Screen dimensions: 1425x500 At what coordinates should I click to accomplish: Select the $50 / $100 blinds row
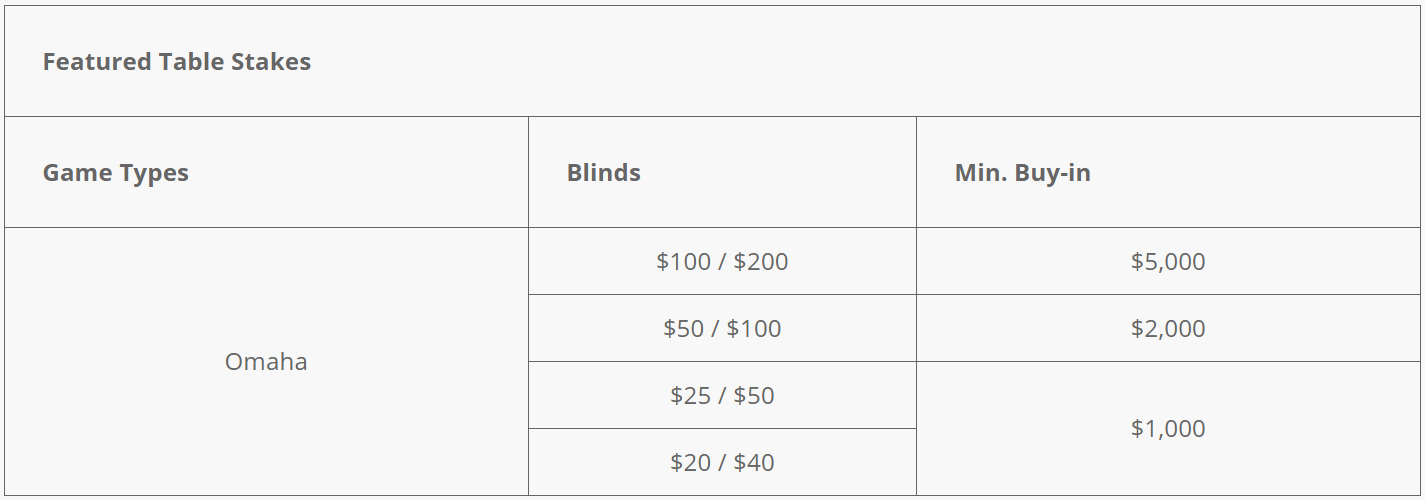click(x=722, y=328)
